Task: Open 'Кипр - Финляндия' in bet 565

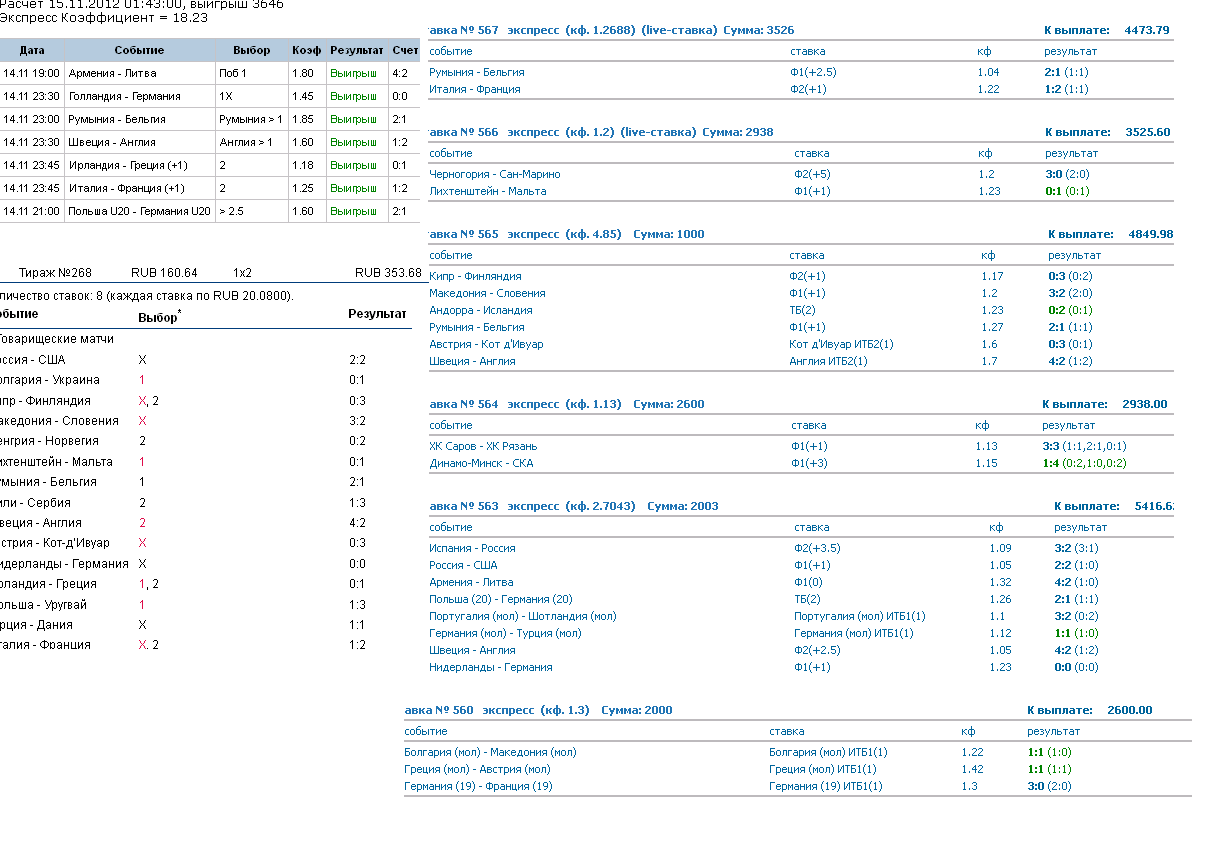Action: tap(475, 276)
